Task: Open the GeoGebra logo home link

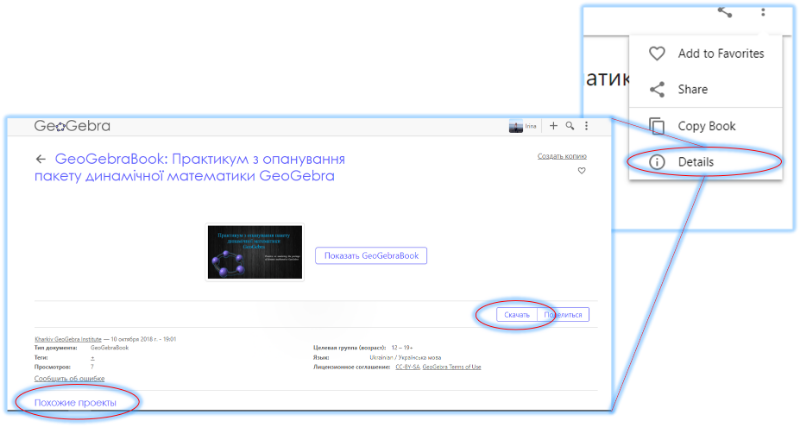Action: (72, 126)
